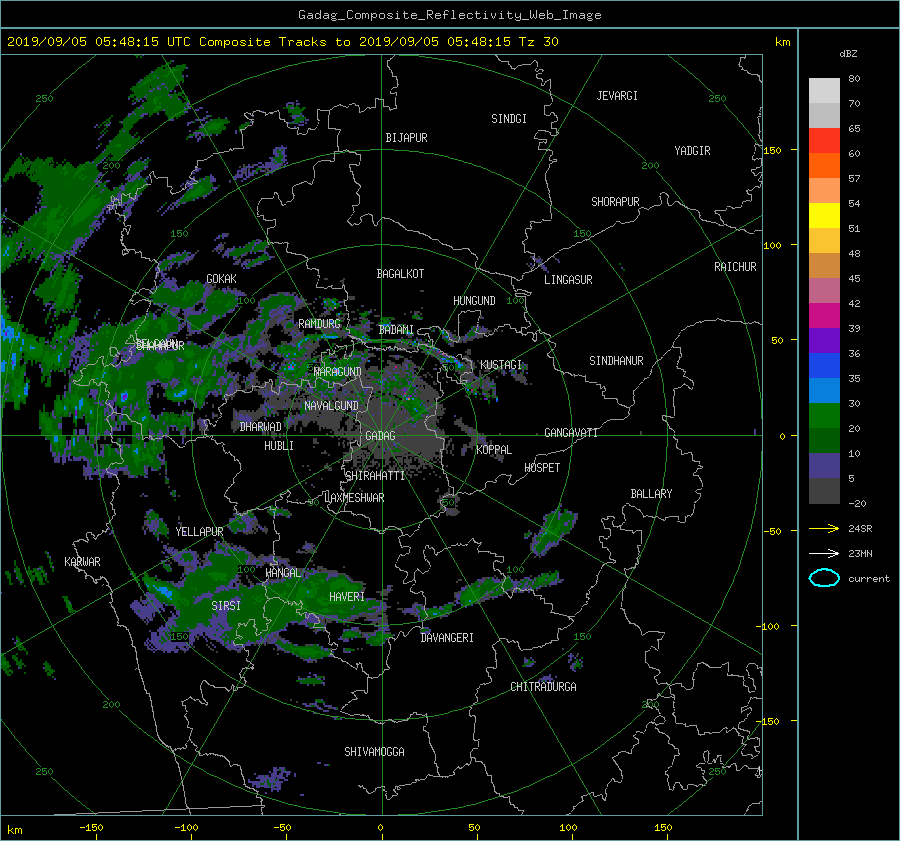
Task: Click the RAMDURG city label
Action: point(319,324)
